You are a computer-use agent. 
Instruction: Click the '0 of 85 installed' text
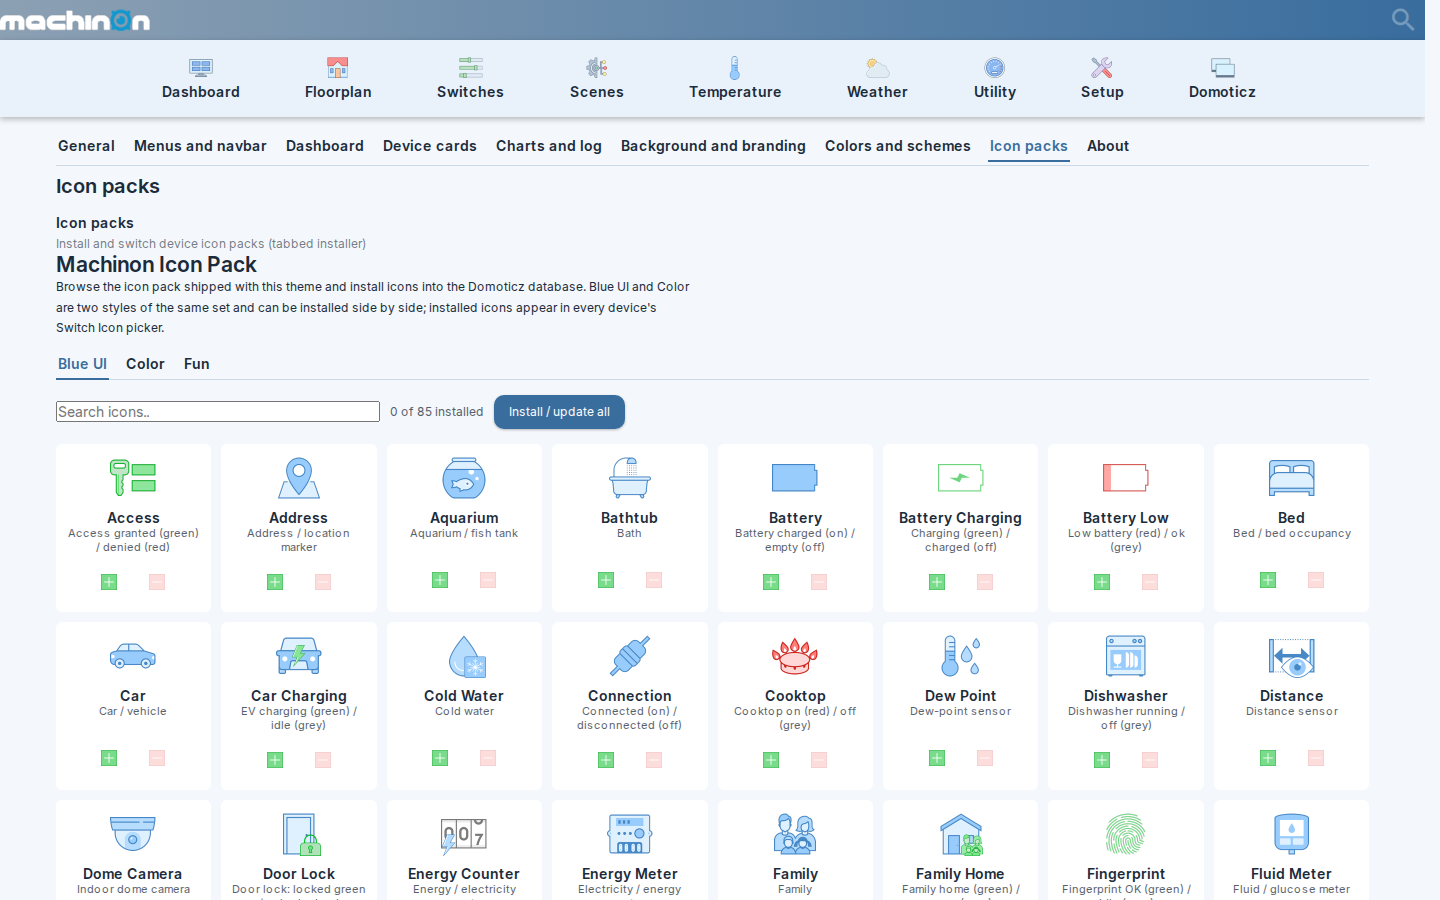click(437, 412)
